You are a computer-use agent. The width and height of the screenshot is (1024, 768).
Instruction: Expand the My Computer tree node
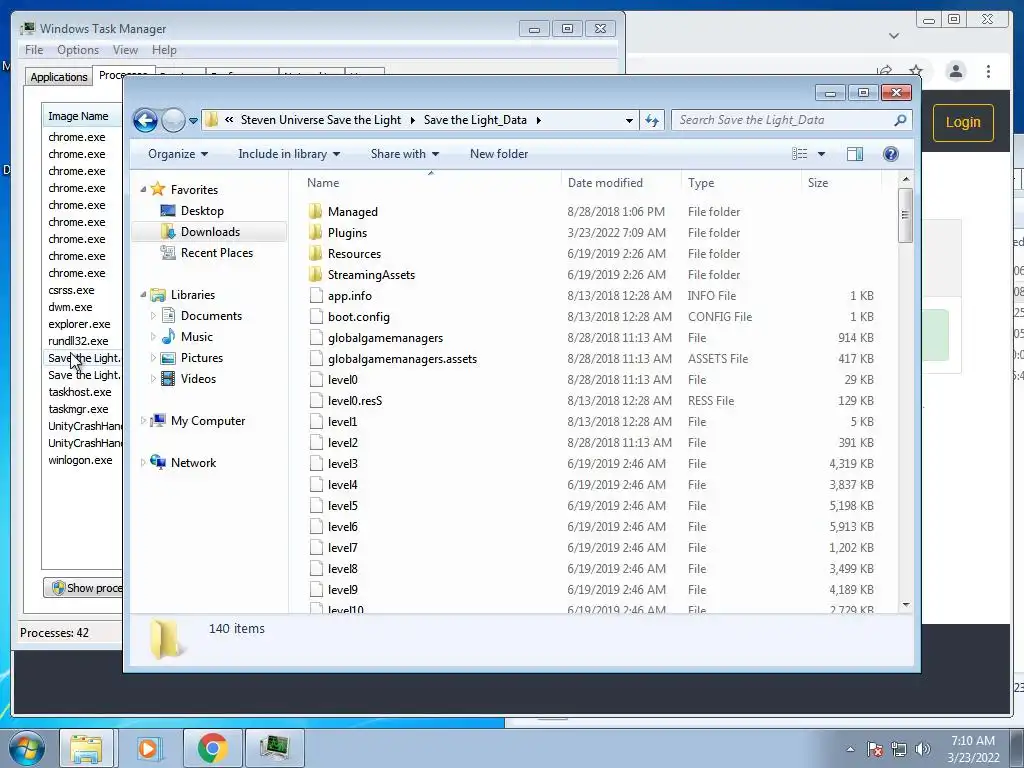pyautogui.click(x=143, y=421)
